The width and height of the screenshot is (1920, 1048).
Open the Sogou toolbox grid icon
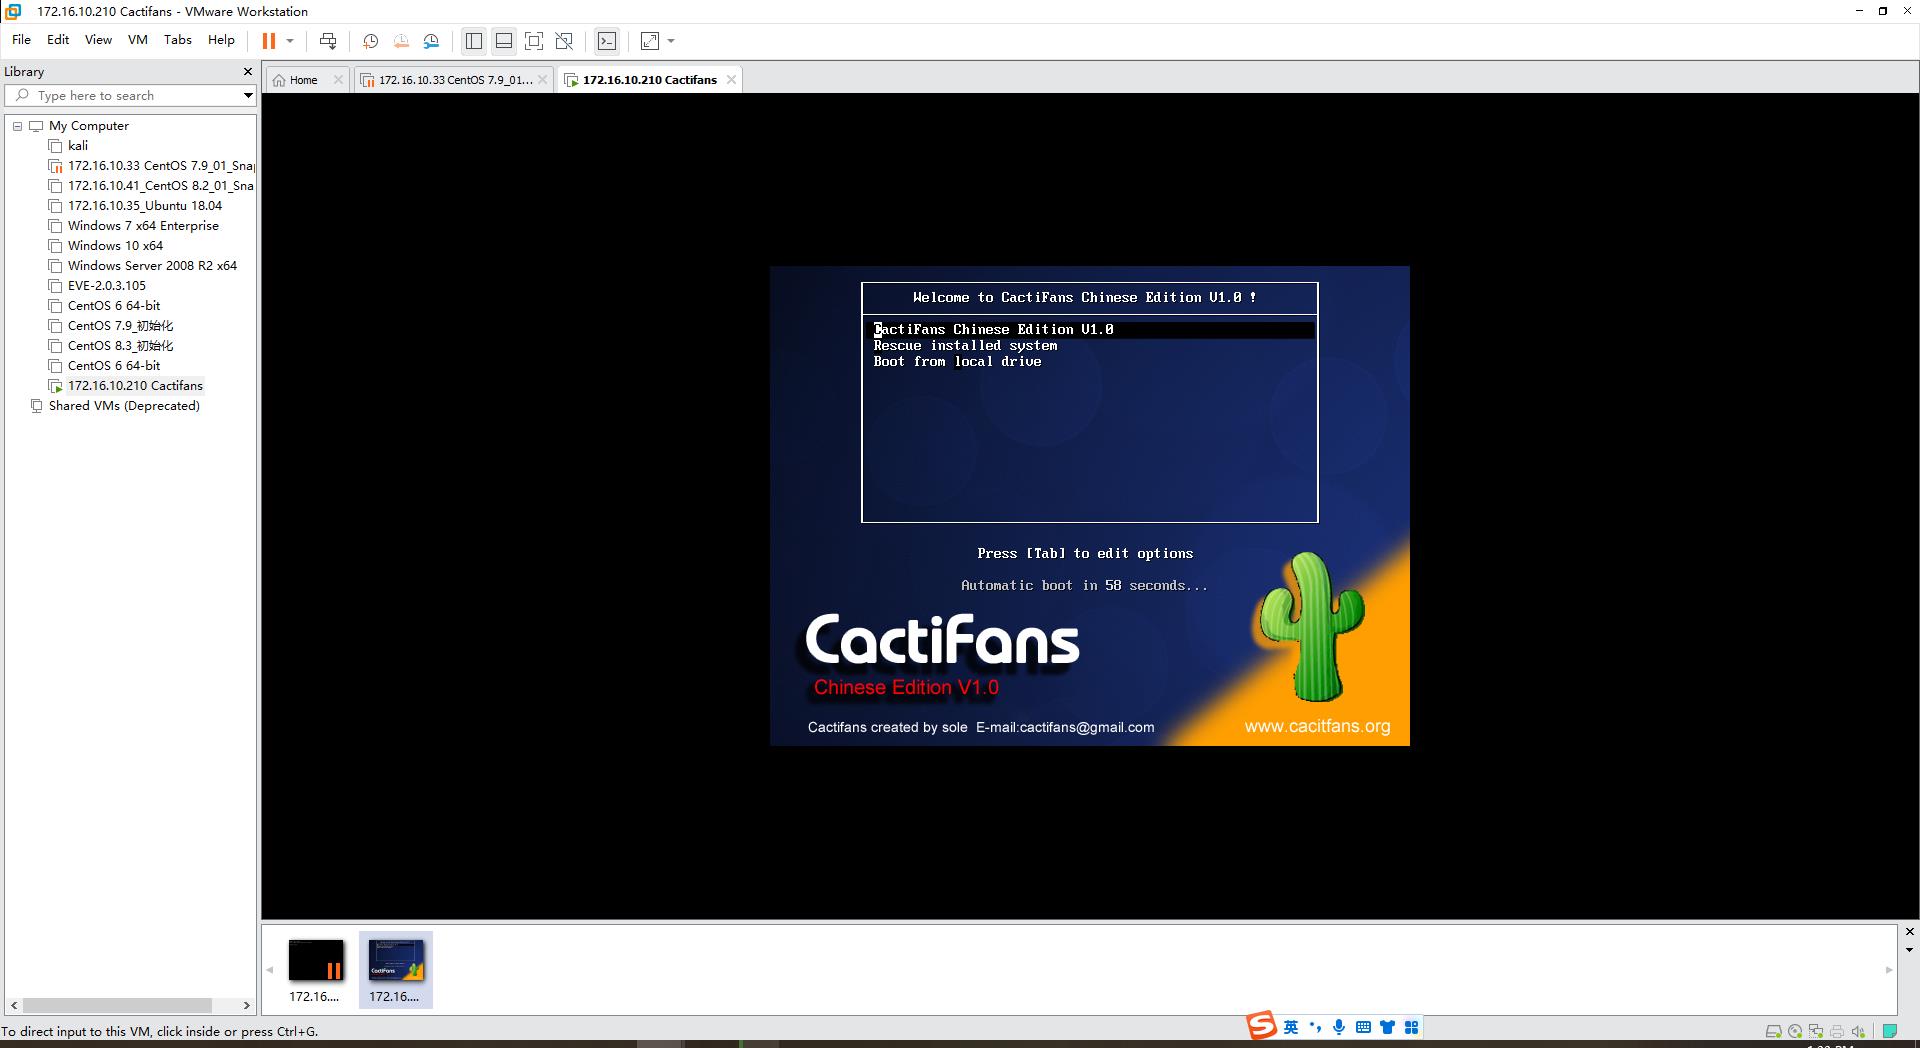click(x=1411, y=1027)
